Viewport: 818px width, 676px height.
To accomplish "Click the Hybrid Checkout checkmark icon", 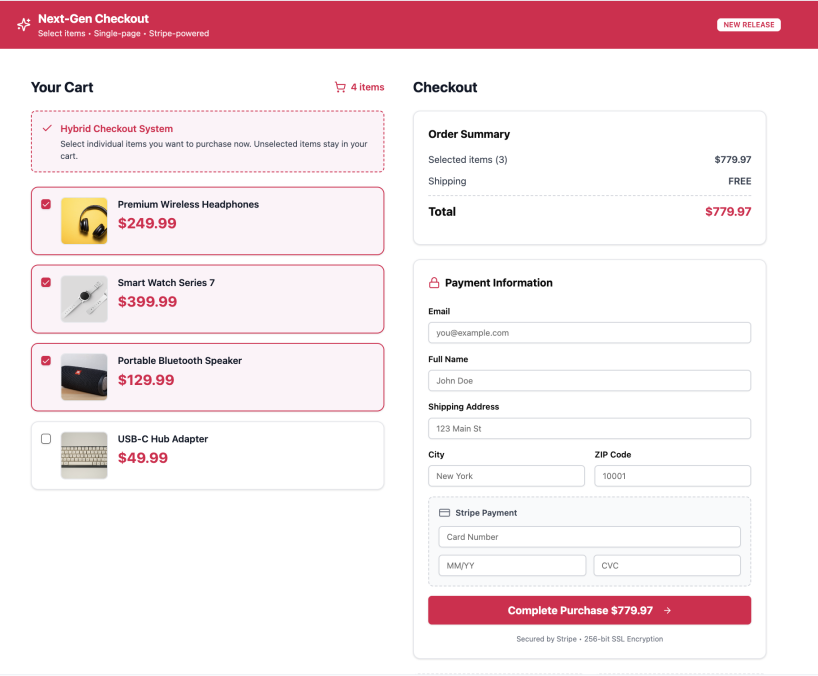I will [x=47, y=128].
